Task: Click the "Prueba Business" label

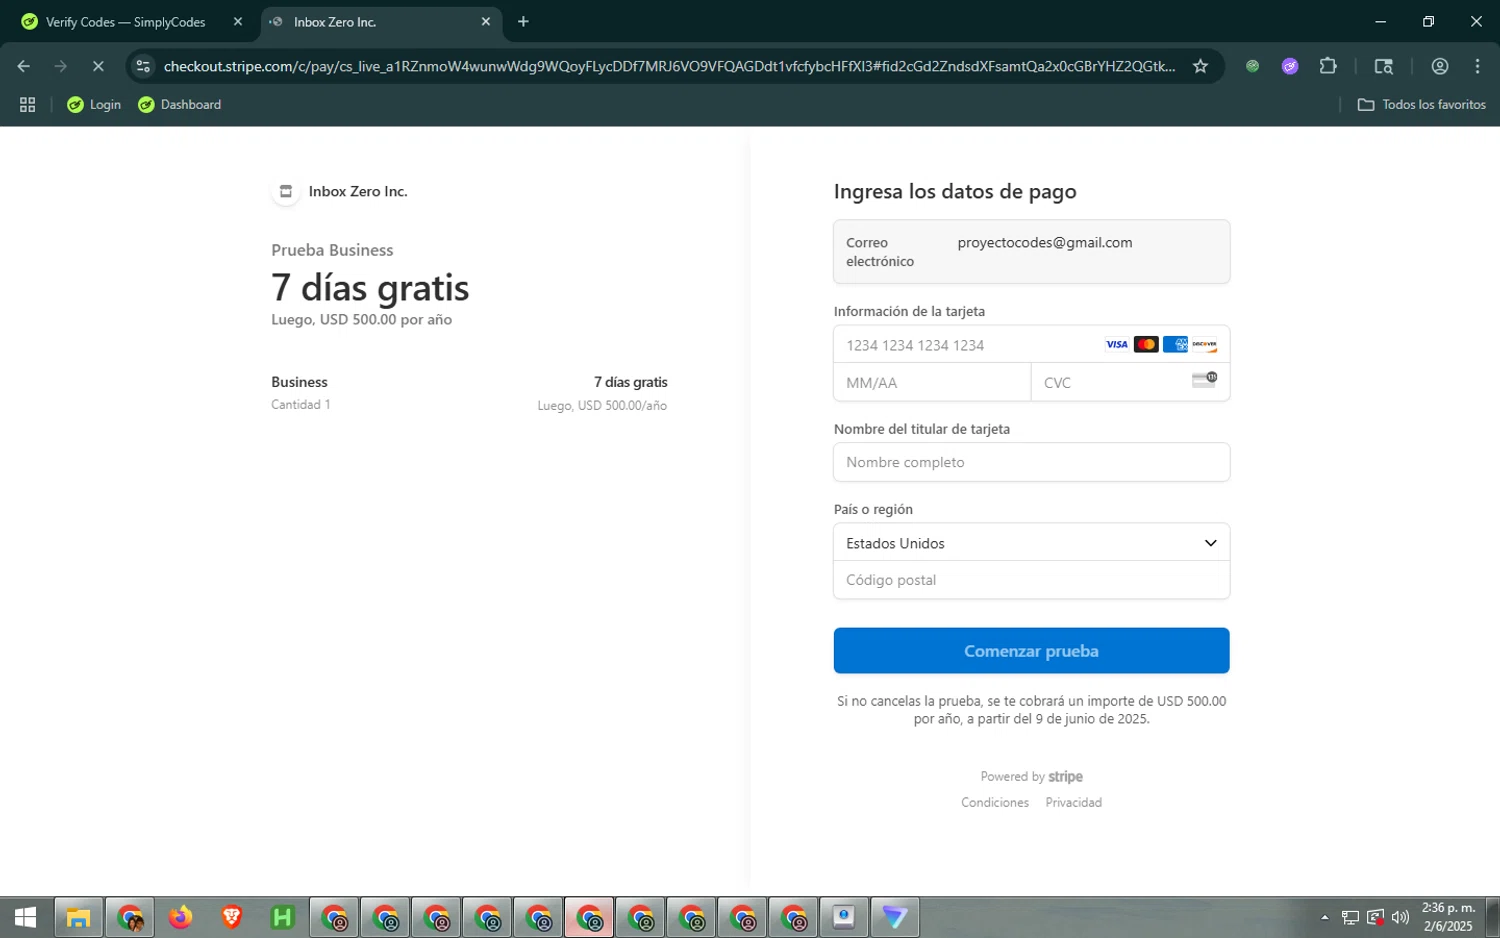Action: tap(332, 250)
